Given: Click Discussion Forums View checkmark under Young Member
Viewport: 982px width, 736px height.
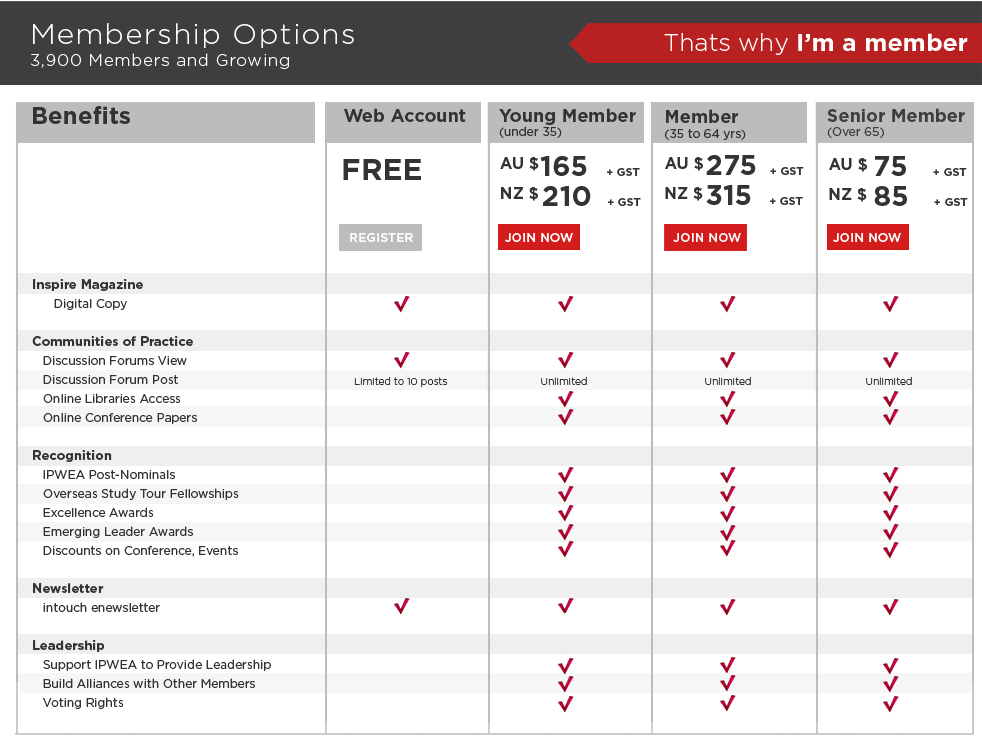Looking at the screenshot, I should coord(566,360).
